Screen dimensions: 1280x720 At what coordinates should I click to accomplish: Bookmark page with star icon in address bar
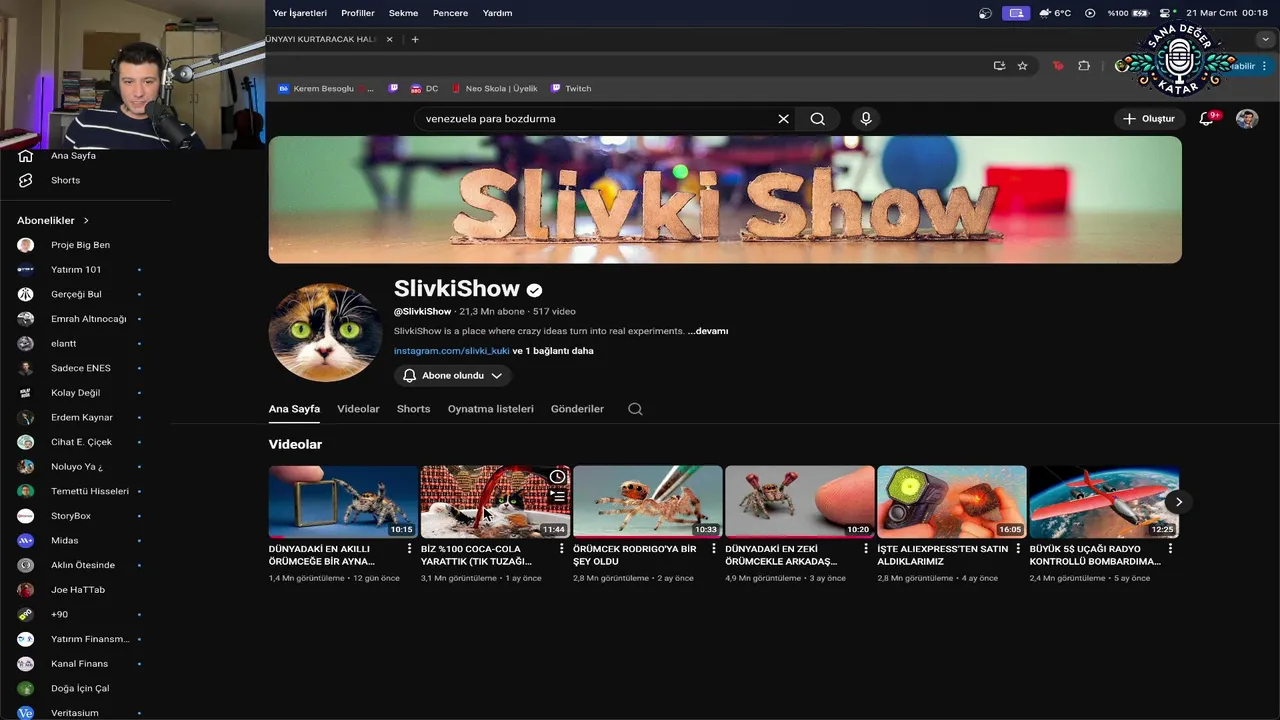click(x=1022, y=66)
